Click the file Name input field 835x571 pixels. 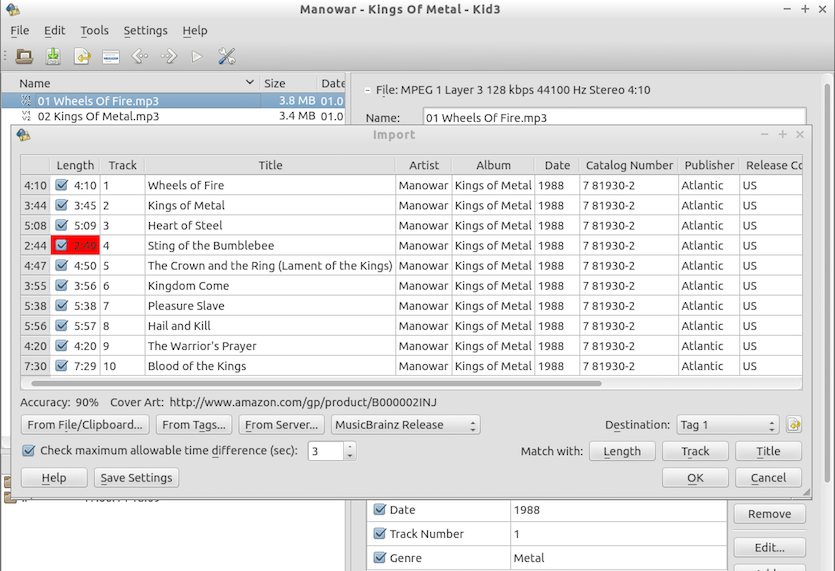[x=615, y=118]
